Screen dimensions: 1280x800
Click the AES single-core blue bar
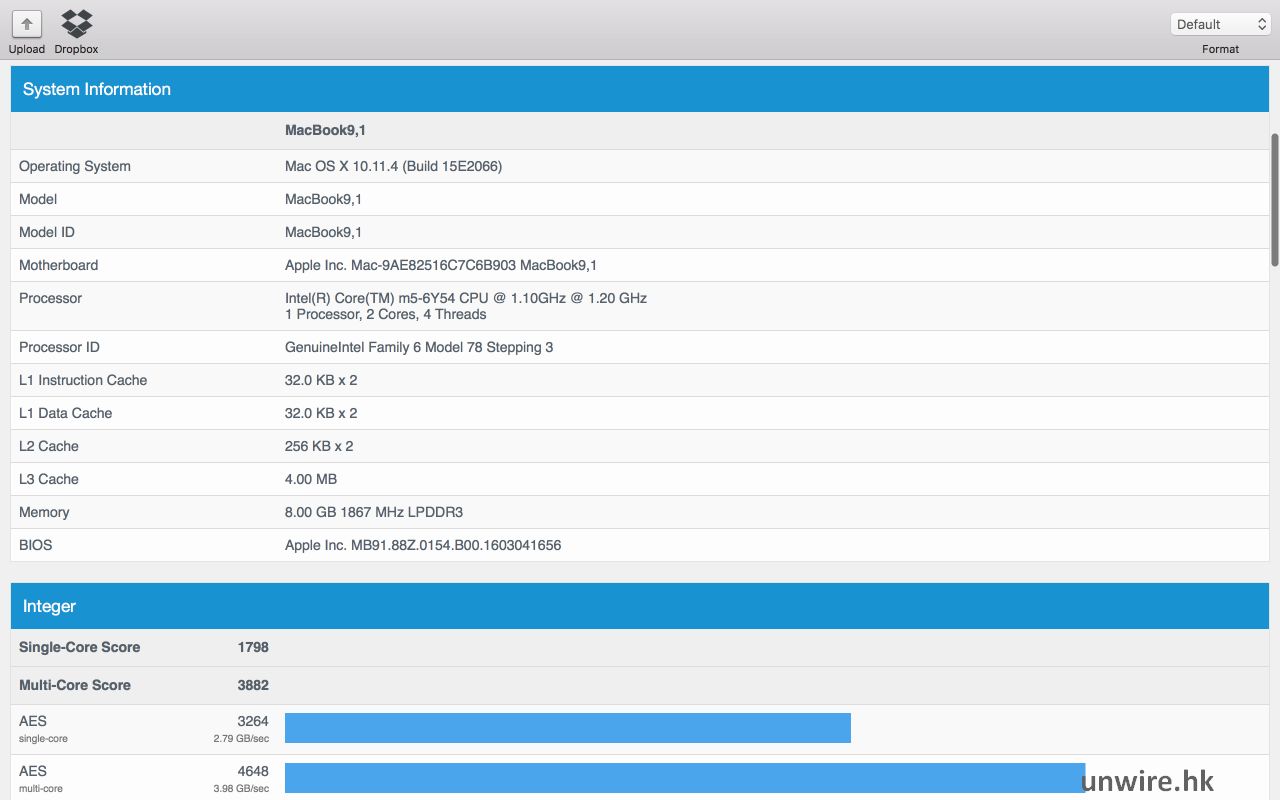(x=567, y=728)
